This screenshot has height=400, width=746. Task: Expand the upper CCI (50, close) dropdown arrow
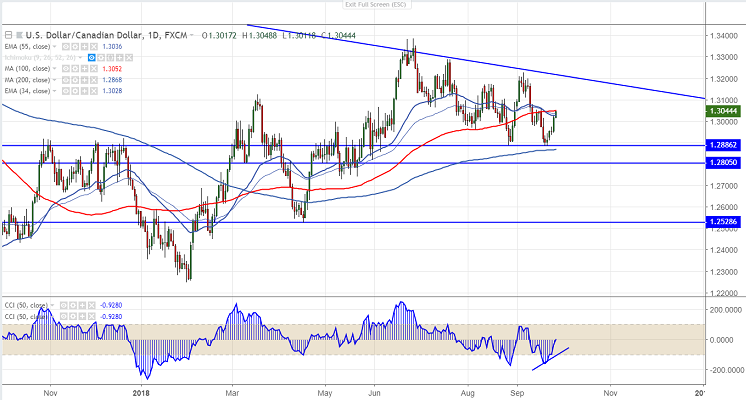point(52,305)
